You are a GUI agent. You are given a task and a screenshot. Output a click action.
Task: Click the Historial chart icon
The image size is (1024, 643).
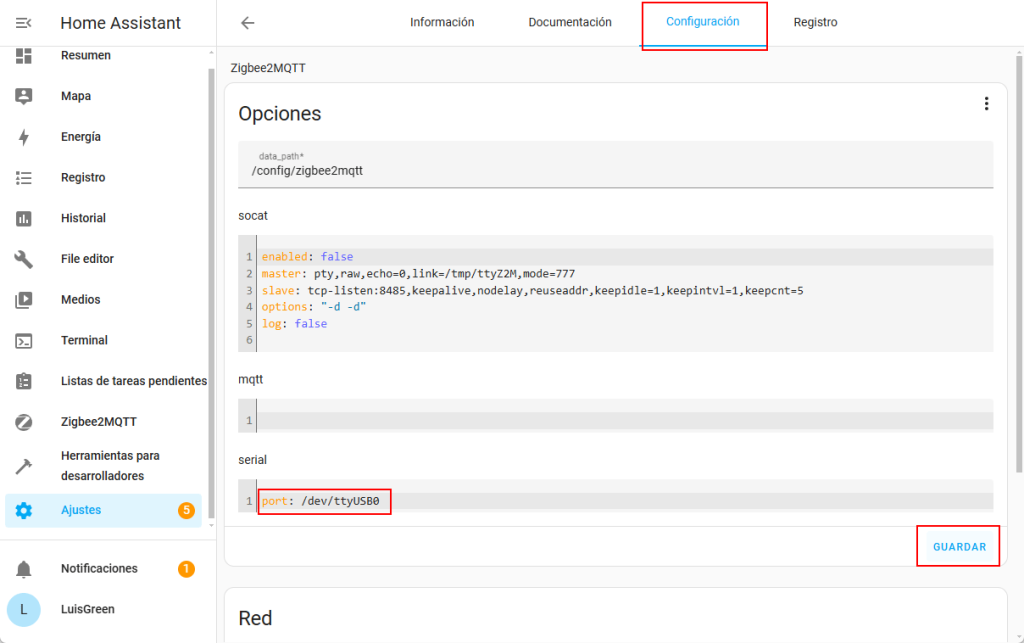click(24, 218)
